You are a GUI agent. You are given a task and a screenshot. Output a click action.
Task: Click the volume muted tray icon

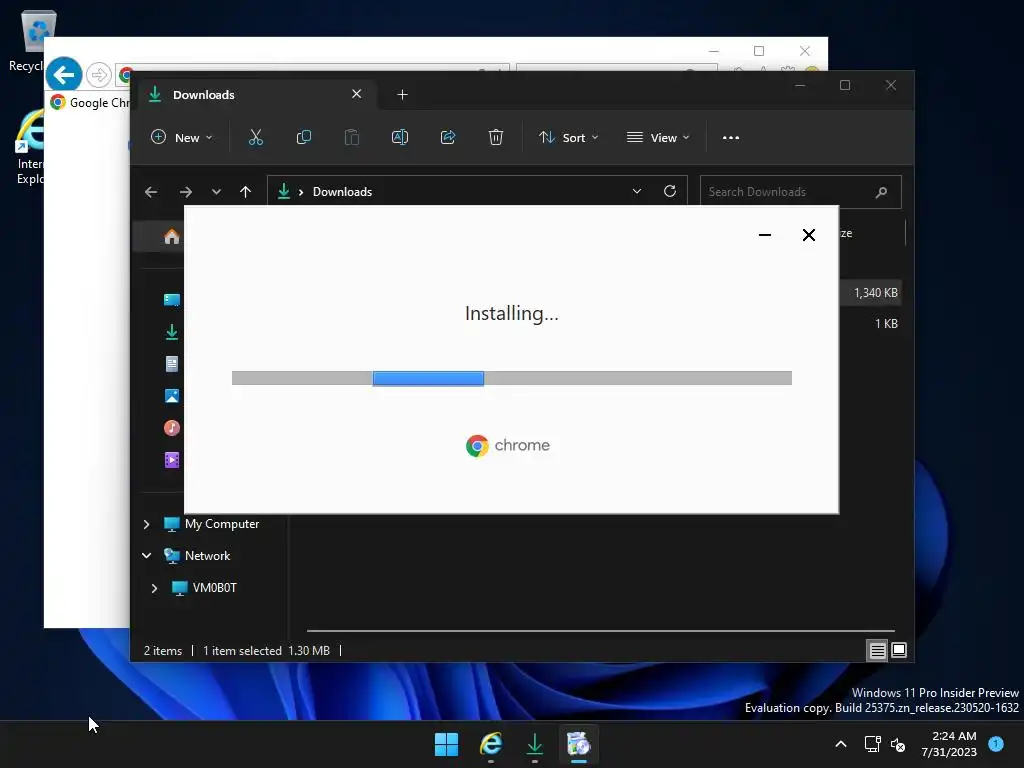coord(898,744)
